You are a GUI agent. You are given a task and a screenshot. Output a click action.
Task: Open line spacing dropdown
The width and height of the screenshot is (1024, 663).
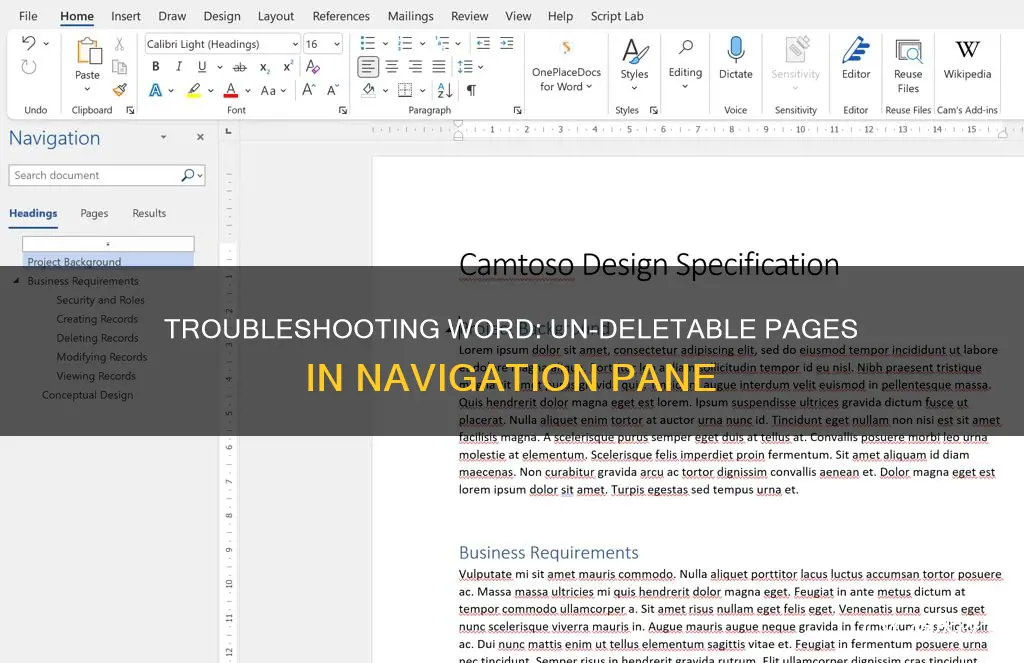(481, 67)
